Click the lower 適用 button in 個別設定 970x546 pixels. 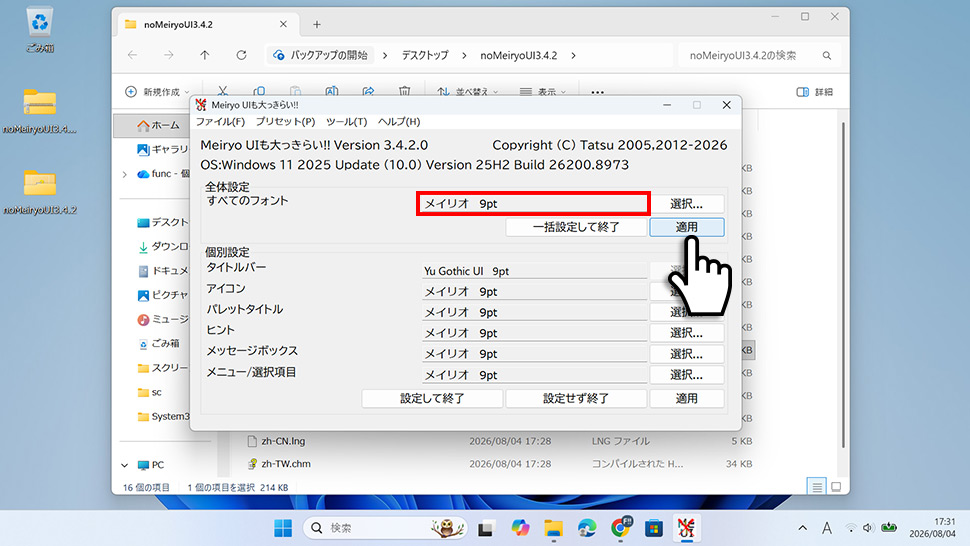(x=687, y=398)
